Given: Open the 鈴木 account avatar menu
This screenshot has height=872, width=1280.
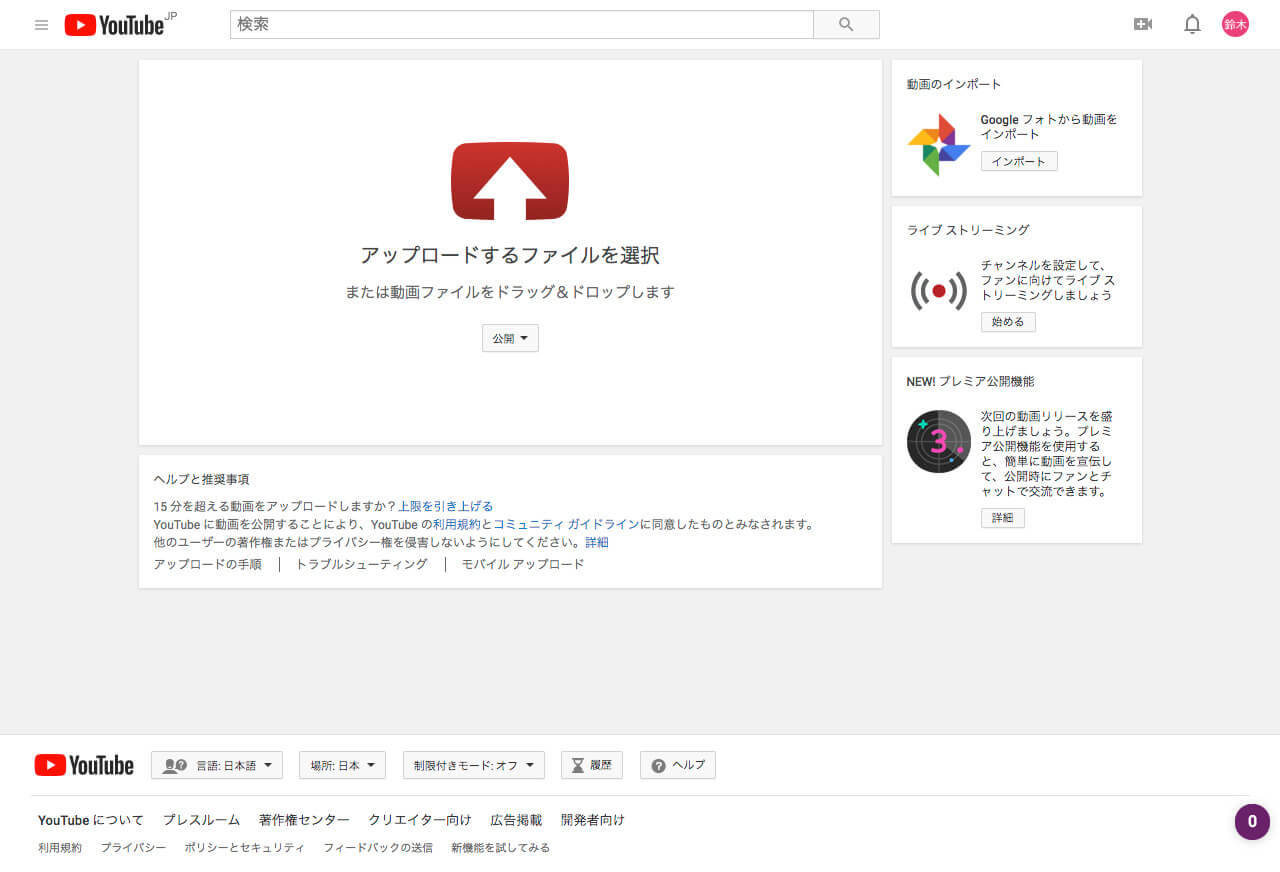Looking at the screenshot, I should (x=1235, y=25).
